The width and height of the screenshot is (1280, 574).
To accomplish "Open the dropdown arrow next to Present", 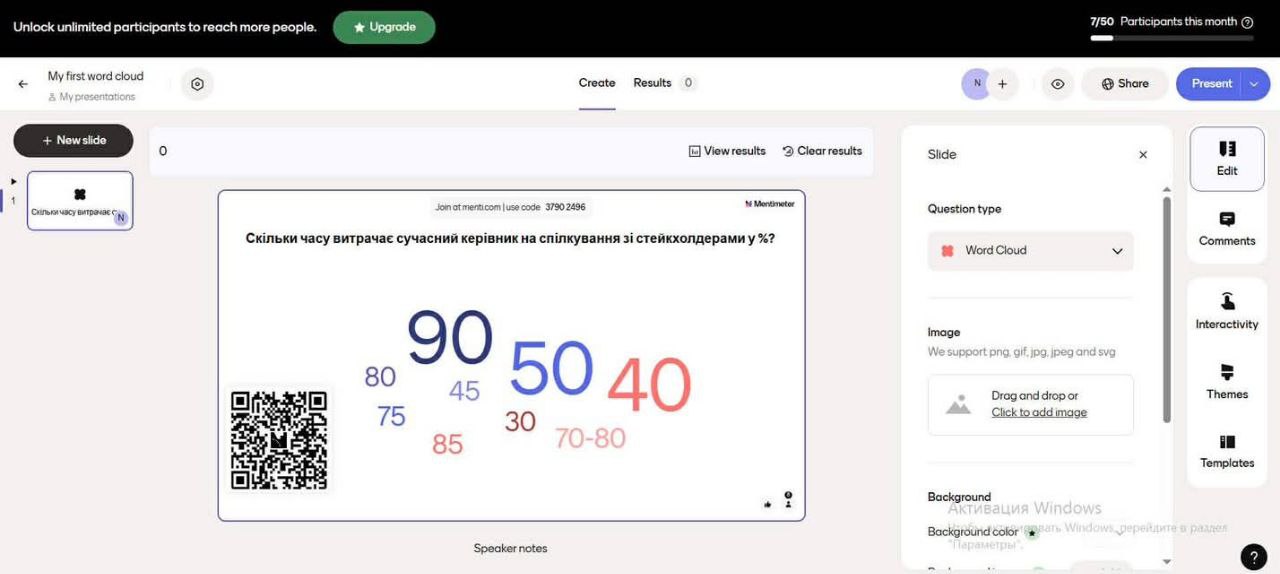I will click(1254, 84).
